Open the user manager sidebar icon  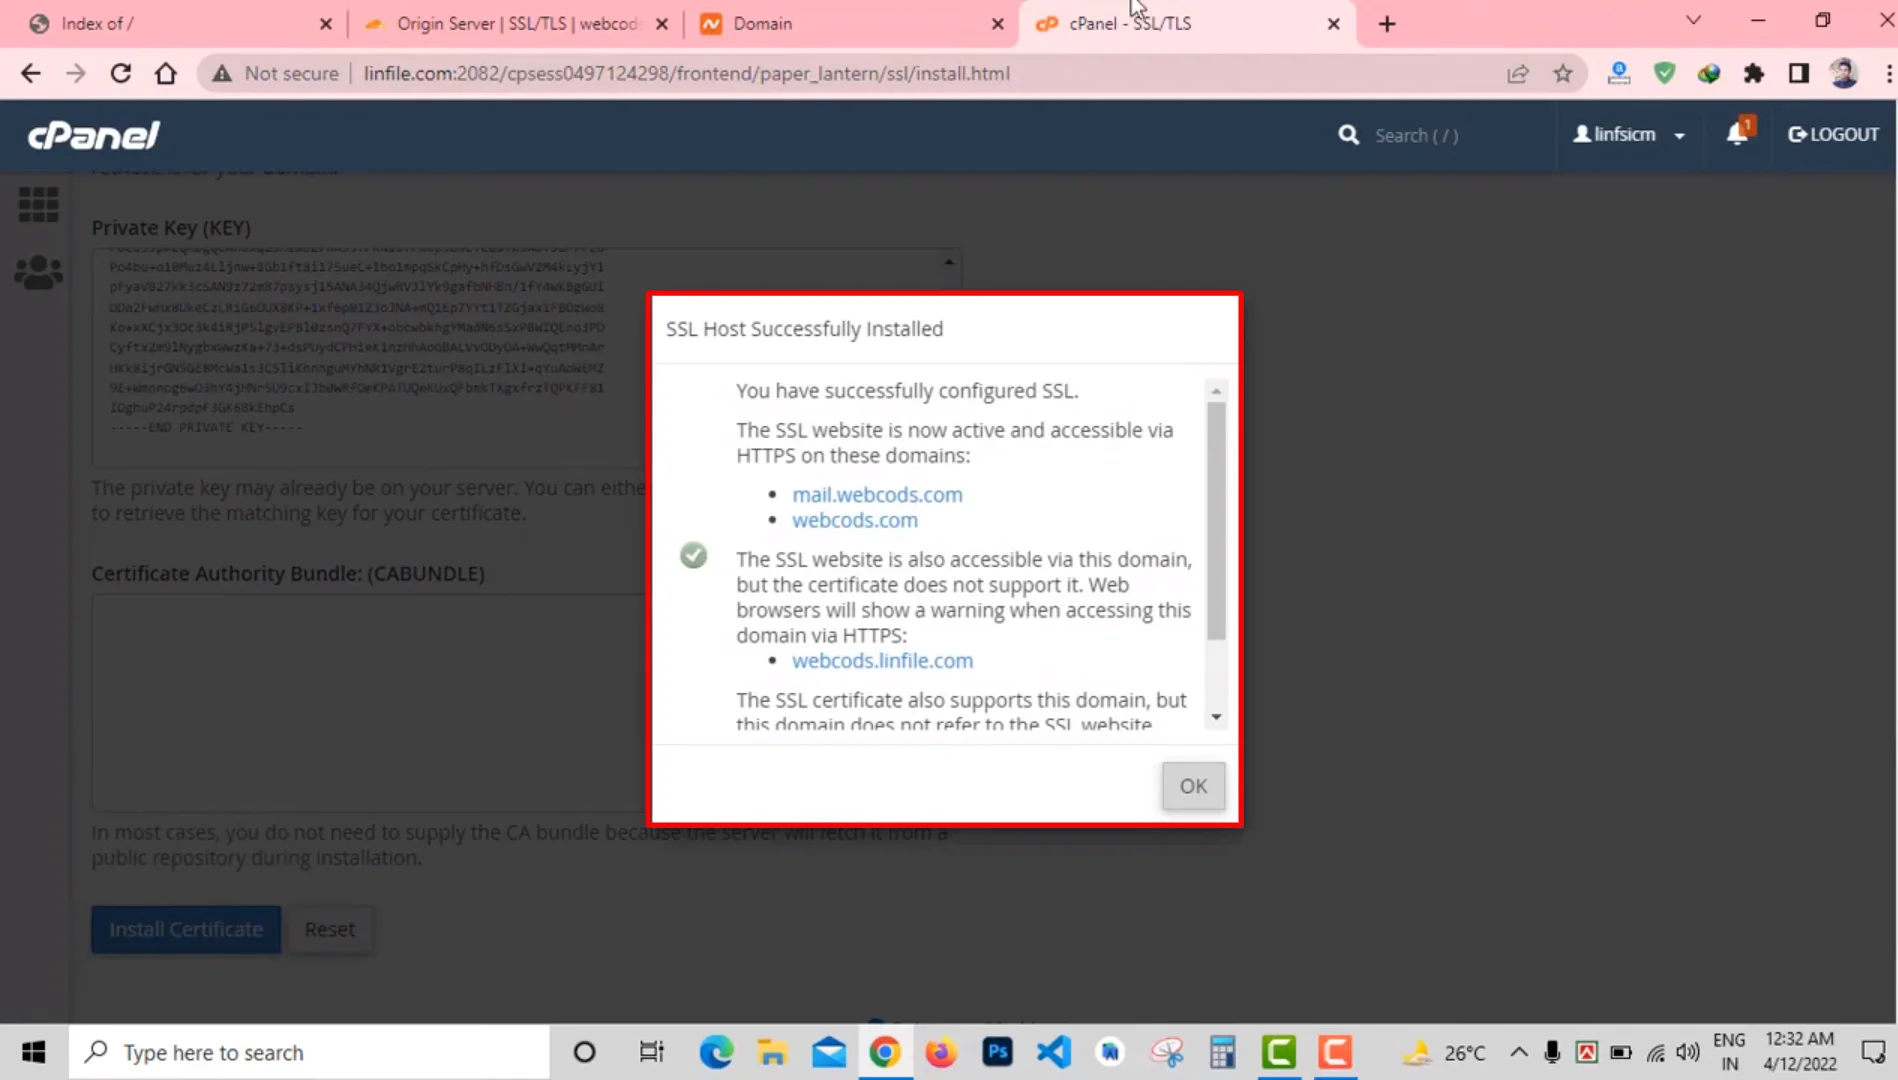click(x=38, y=272)
